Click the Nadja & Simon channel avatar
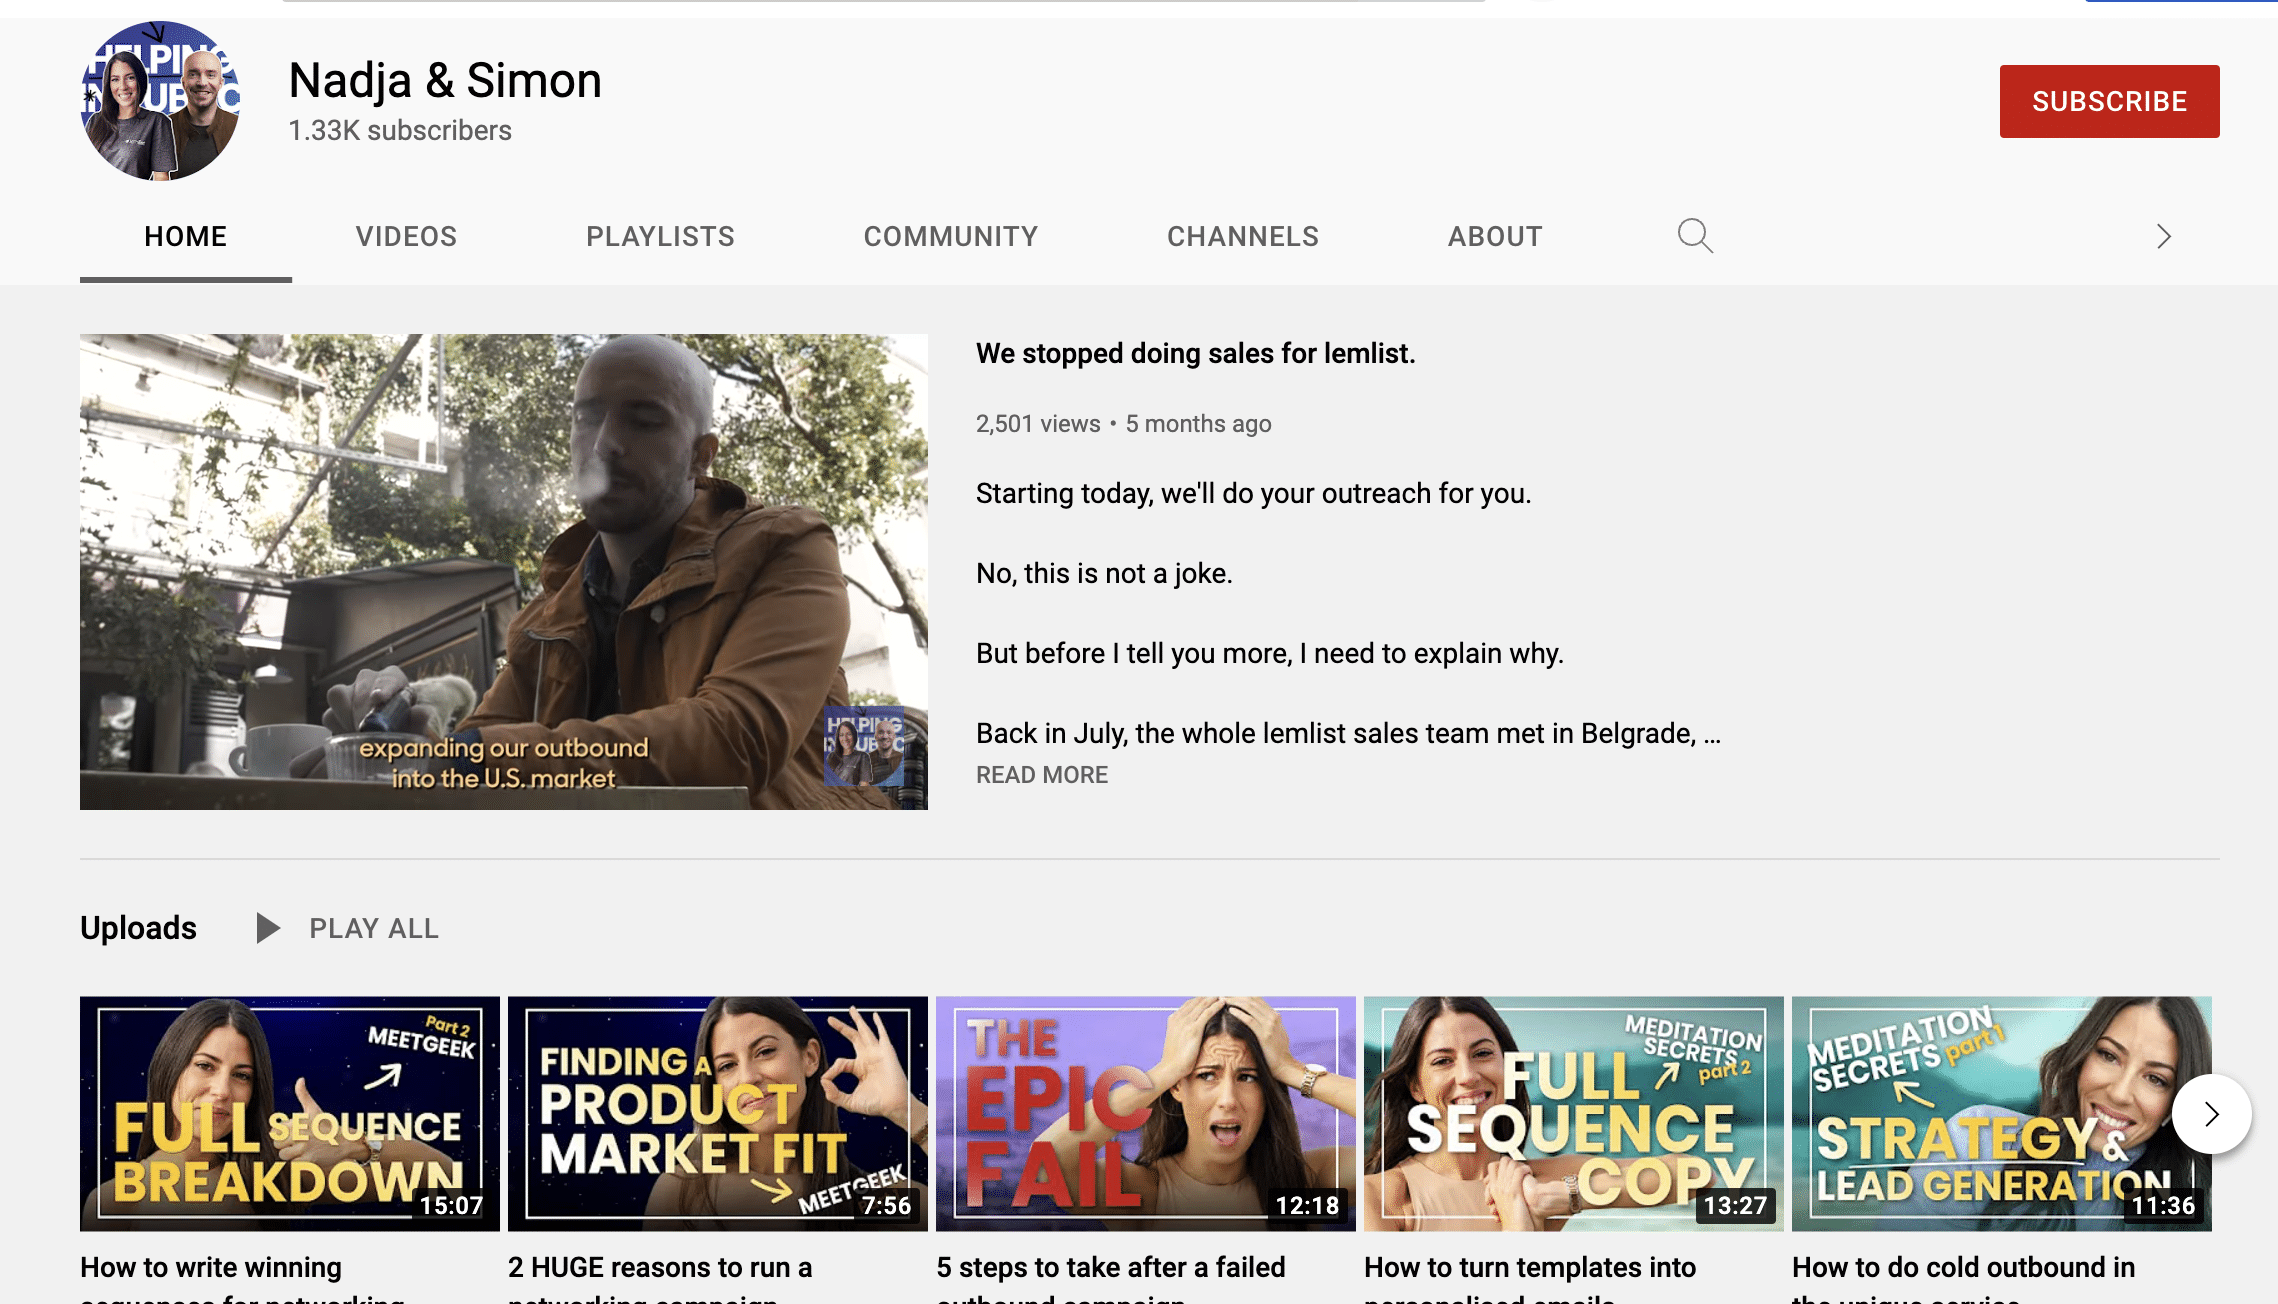2278x1304 pixels. pos(160,101)
